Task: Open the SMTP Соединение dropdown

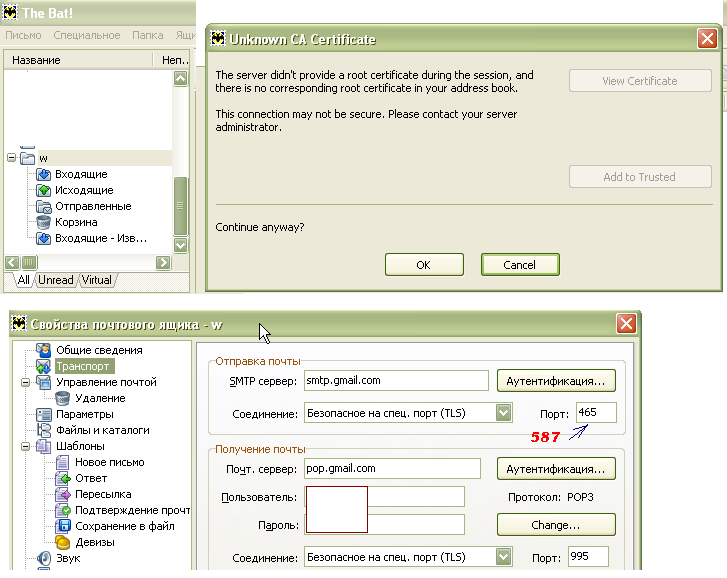Action: pyautogui.click(x=504, y=413)
